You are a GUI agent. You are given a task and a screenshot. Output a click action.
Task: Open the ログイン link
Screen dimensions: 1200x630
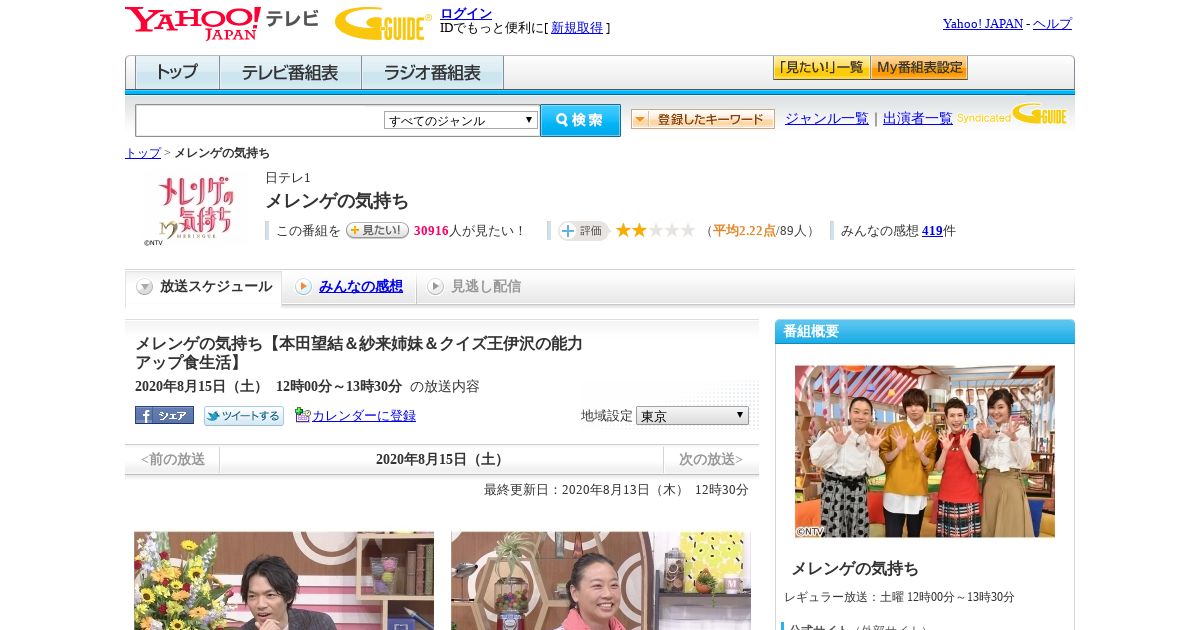click(466, 13)
